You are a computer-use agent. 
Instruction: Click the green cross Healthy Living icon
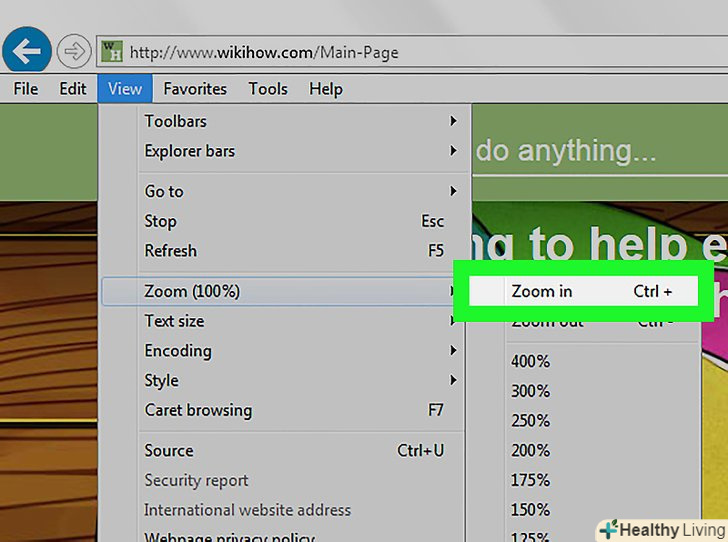[x=608, y=530]
